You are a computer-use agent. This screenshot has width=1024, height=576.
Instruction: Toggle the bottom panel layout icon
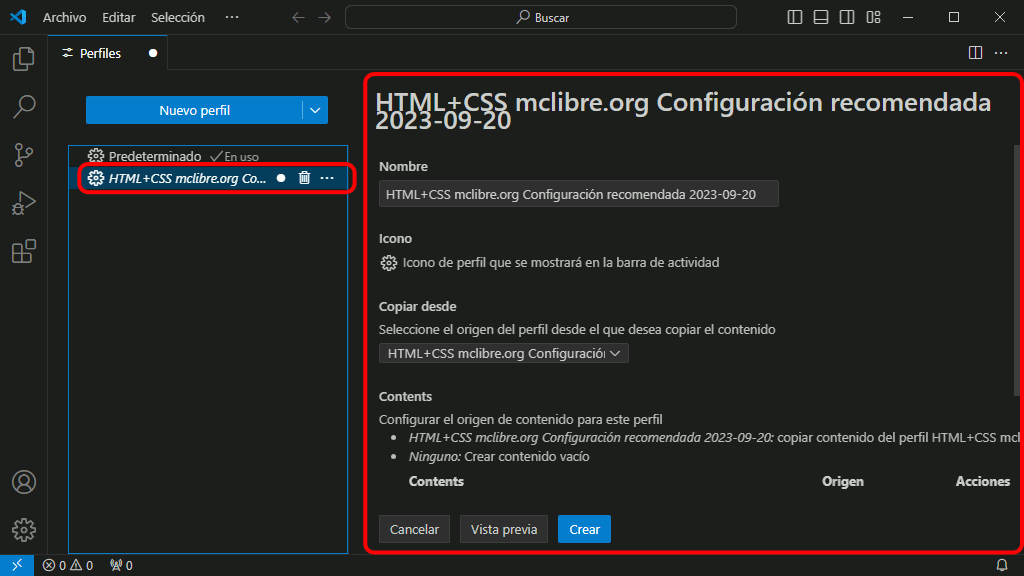[821, 17]
